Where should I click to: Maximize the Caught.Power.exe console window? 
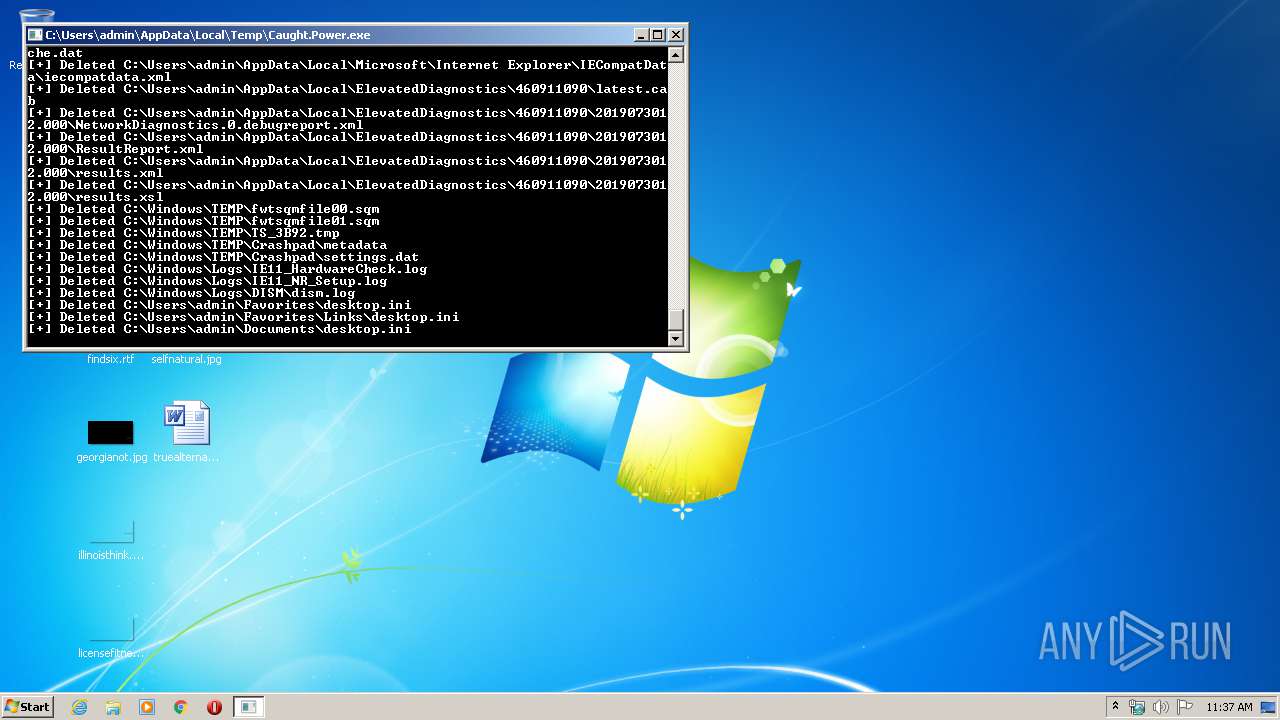click(657, 35)
